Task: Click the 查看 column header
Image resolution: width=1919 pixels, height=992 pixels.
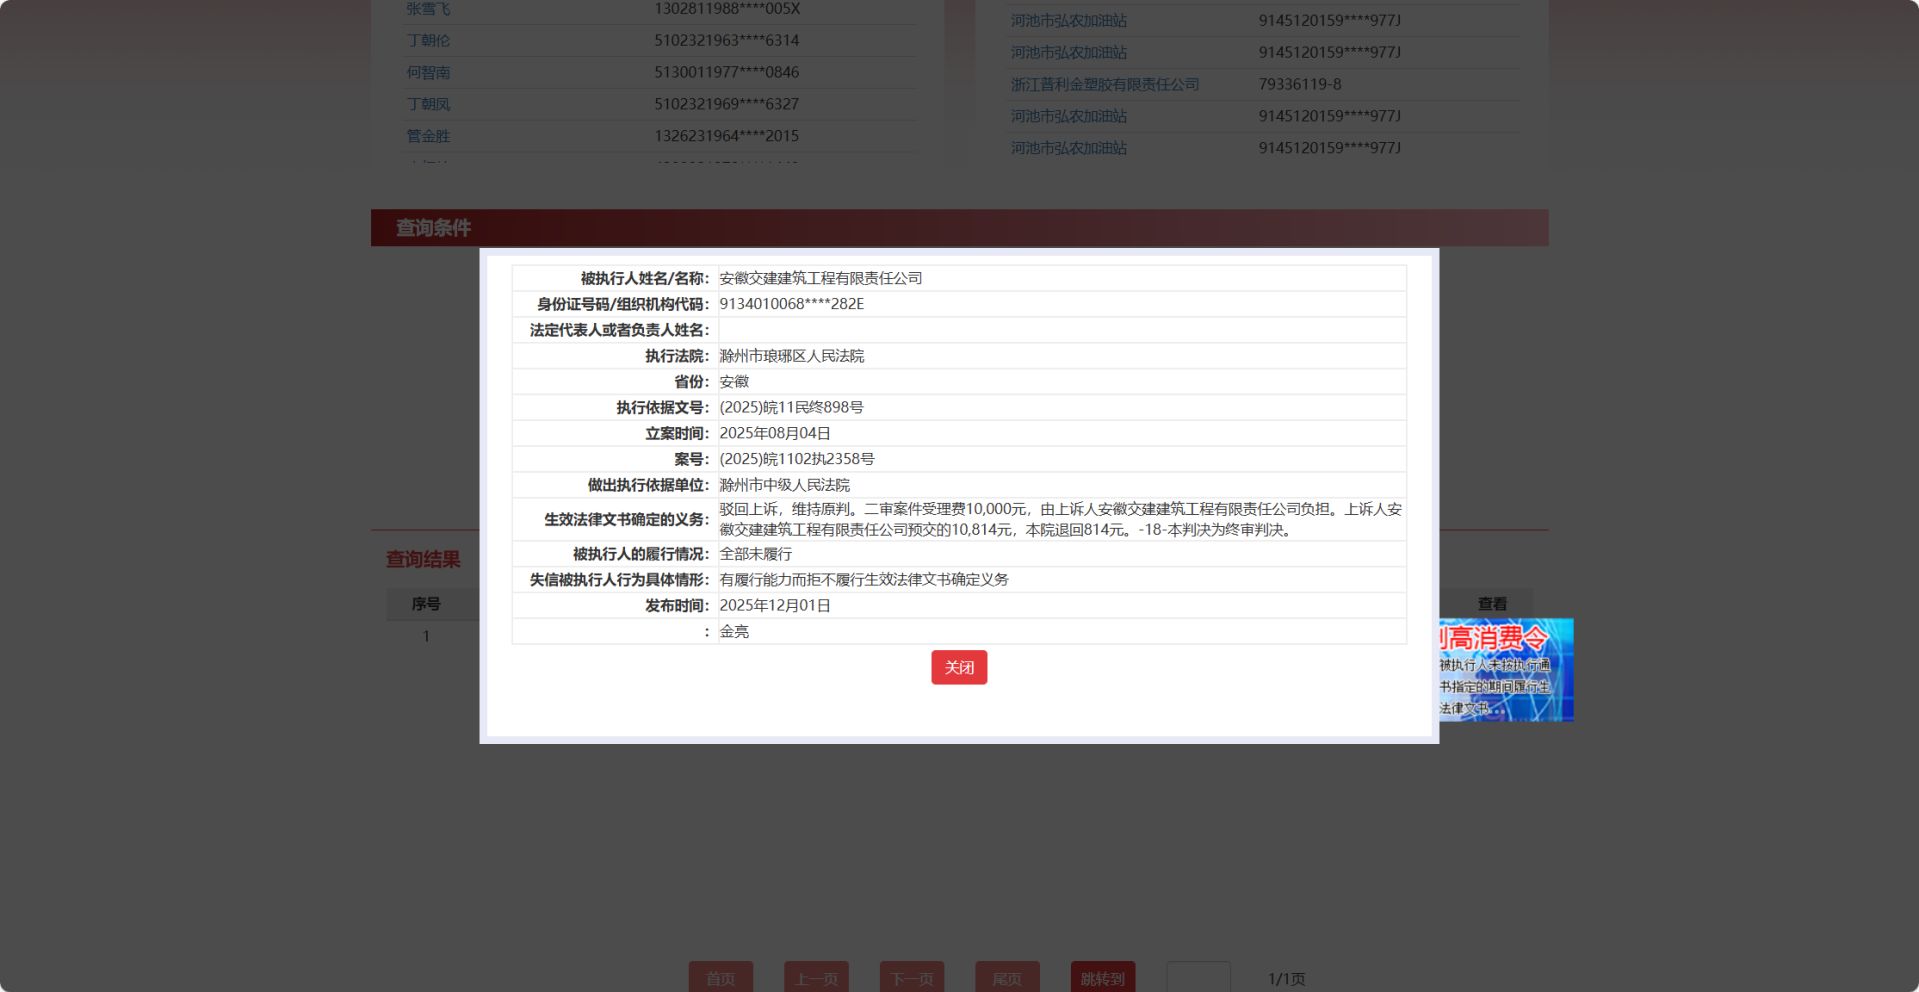Action: click(1491, 603)
